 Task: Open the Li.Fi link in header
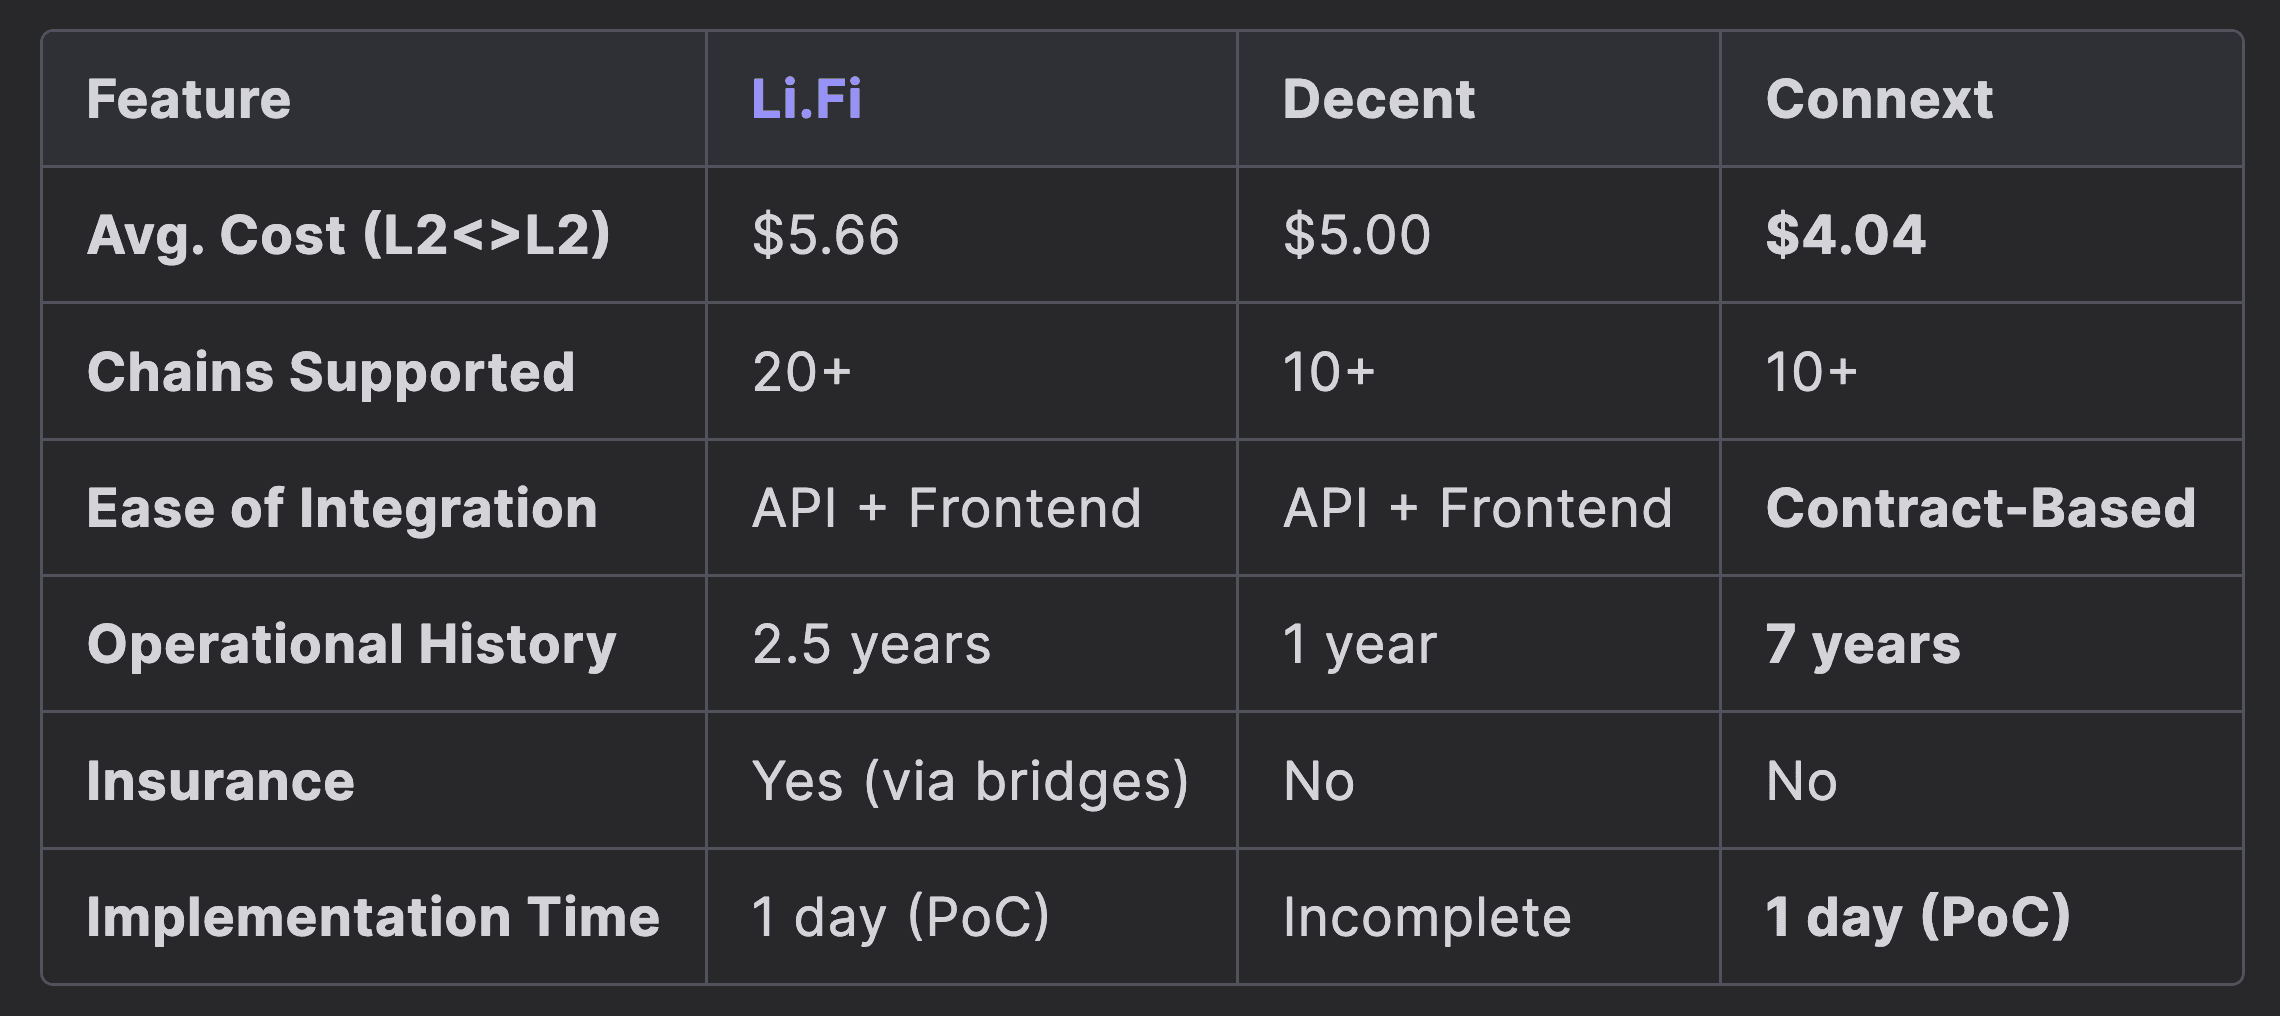pos(806,99)
